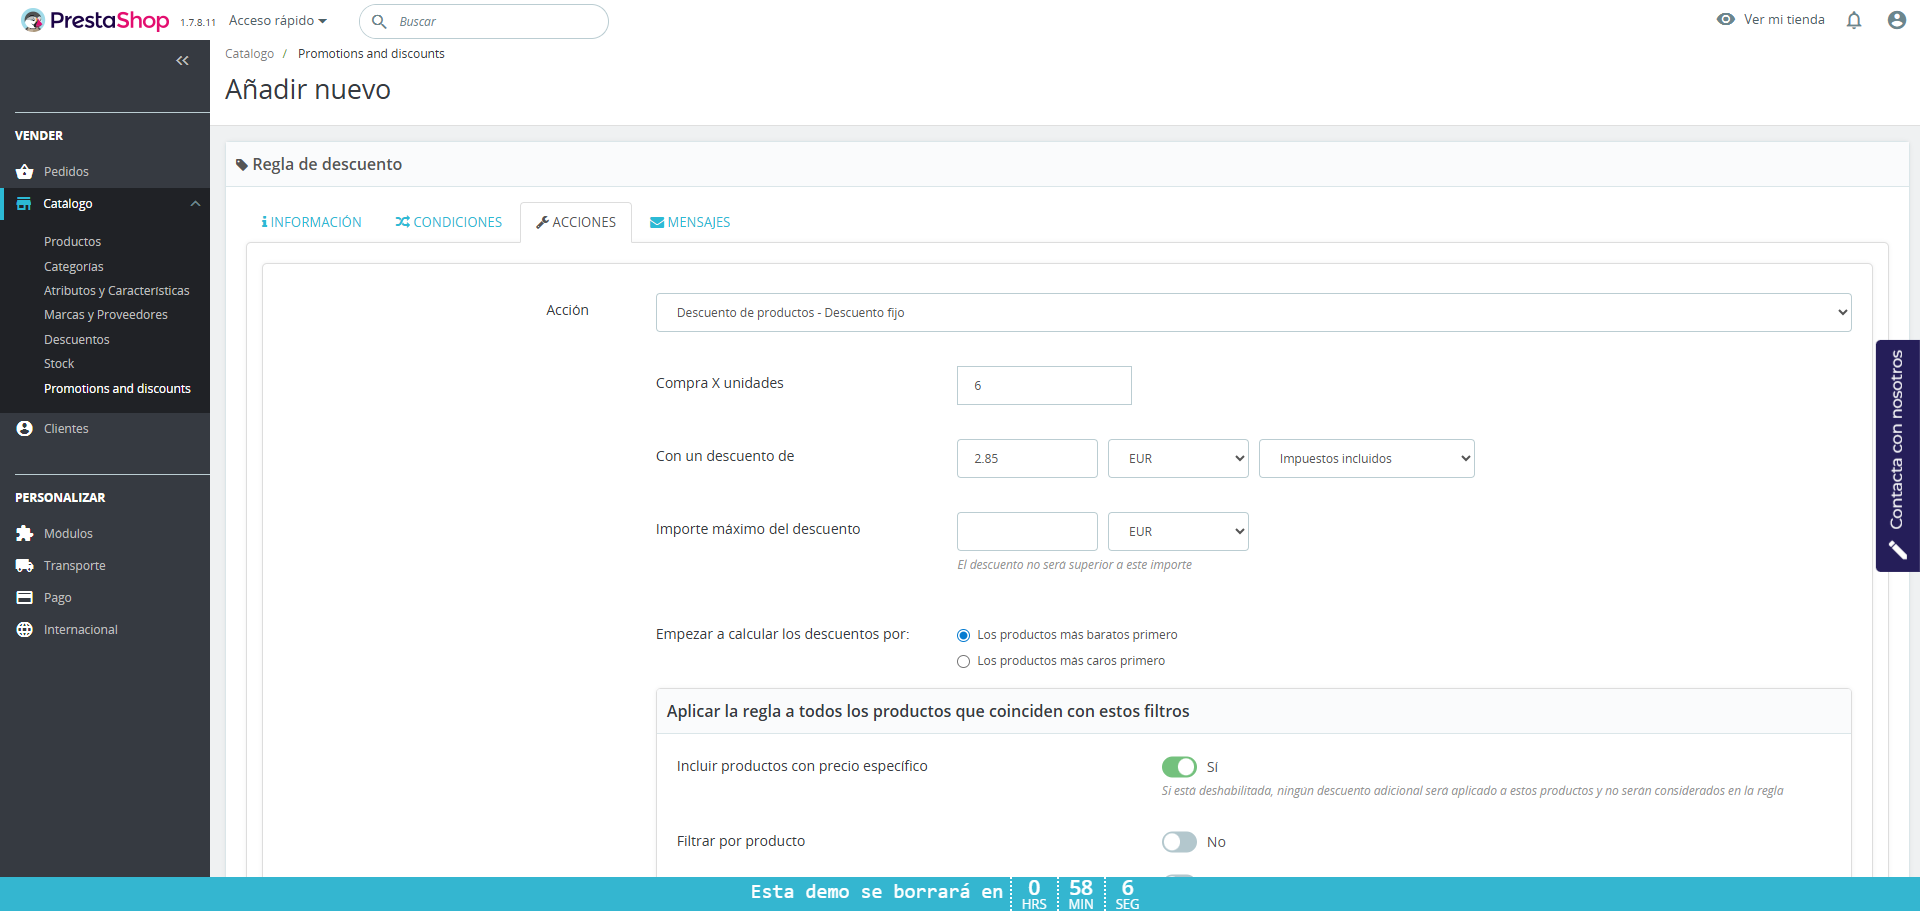The image size is (1920, 911).
Task: Click the Modulos menu label
Action: [68, 534]
